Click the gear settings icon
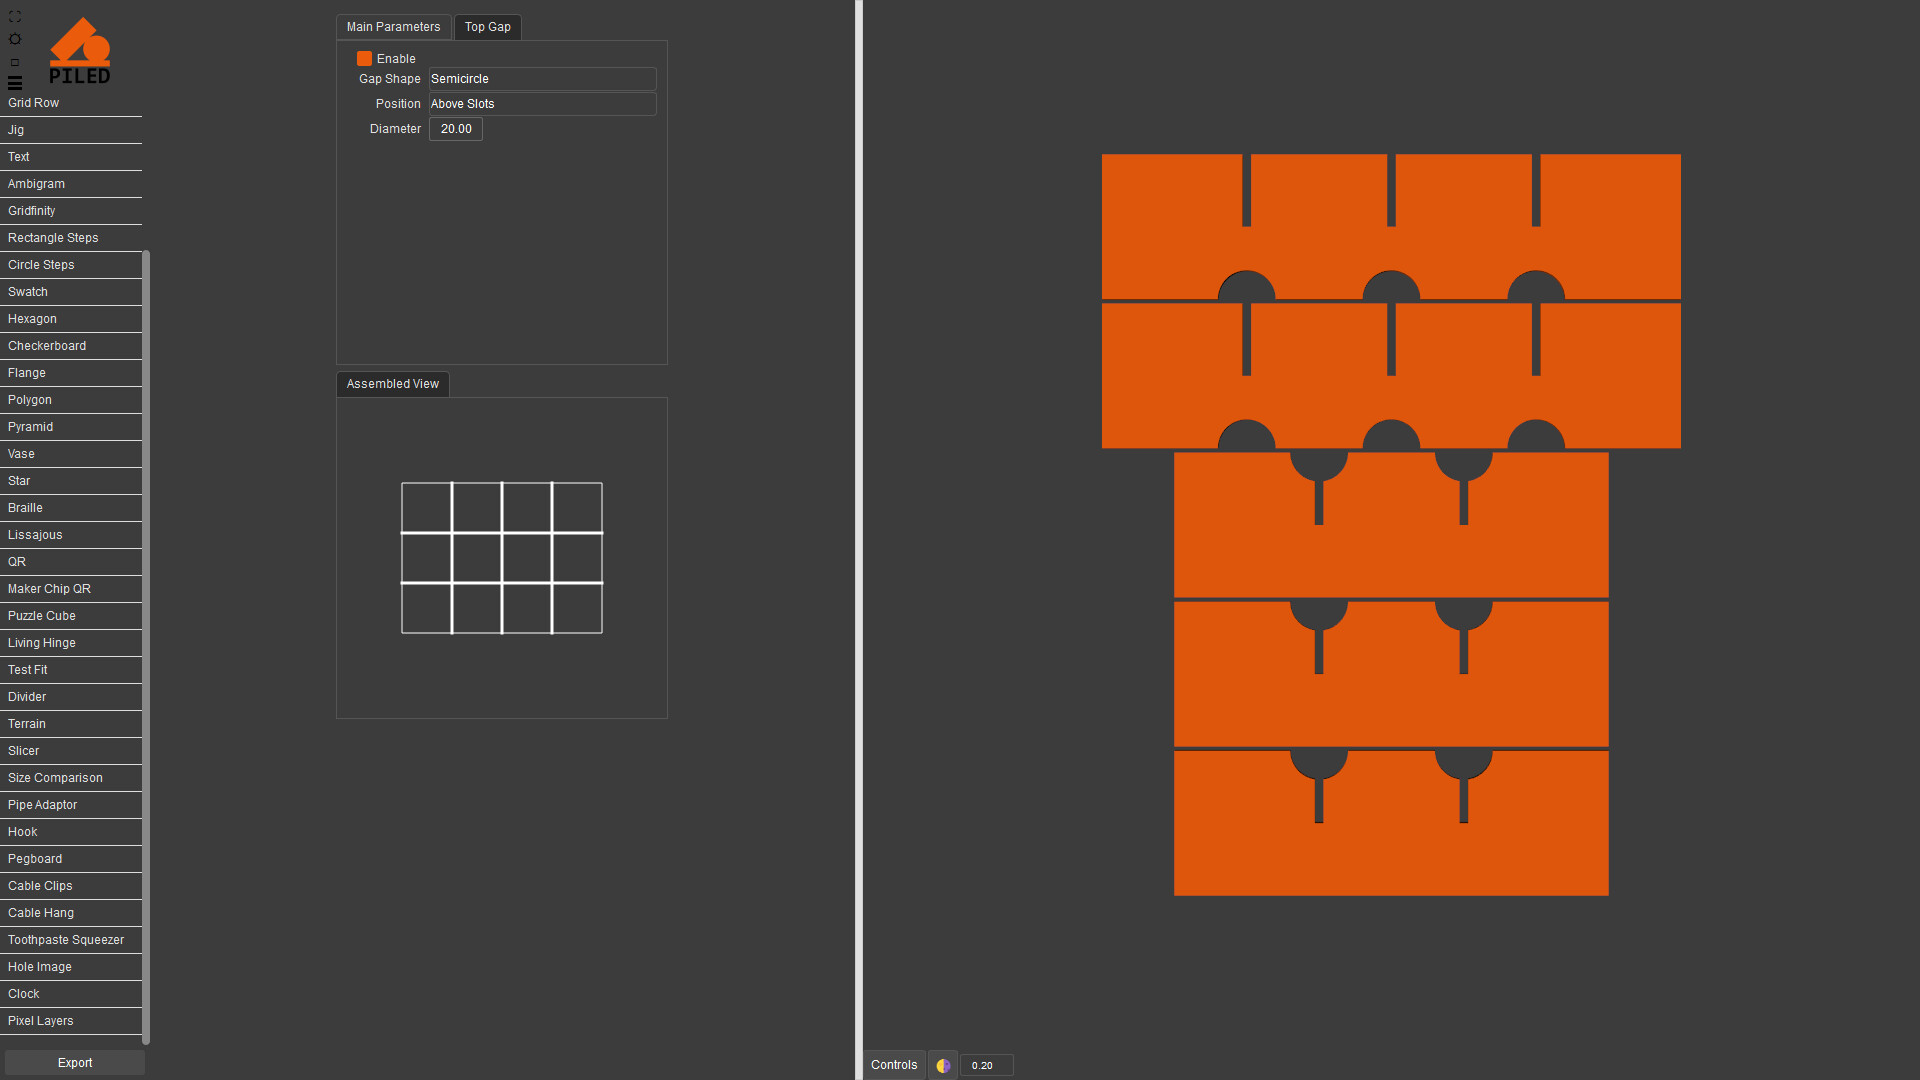The height and width of the screenshot is (1080, 1920). tap(14, 39)
